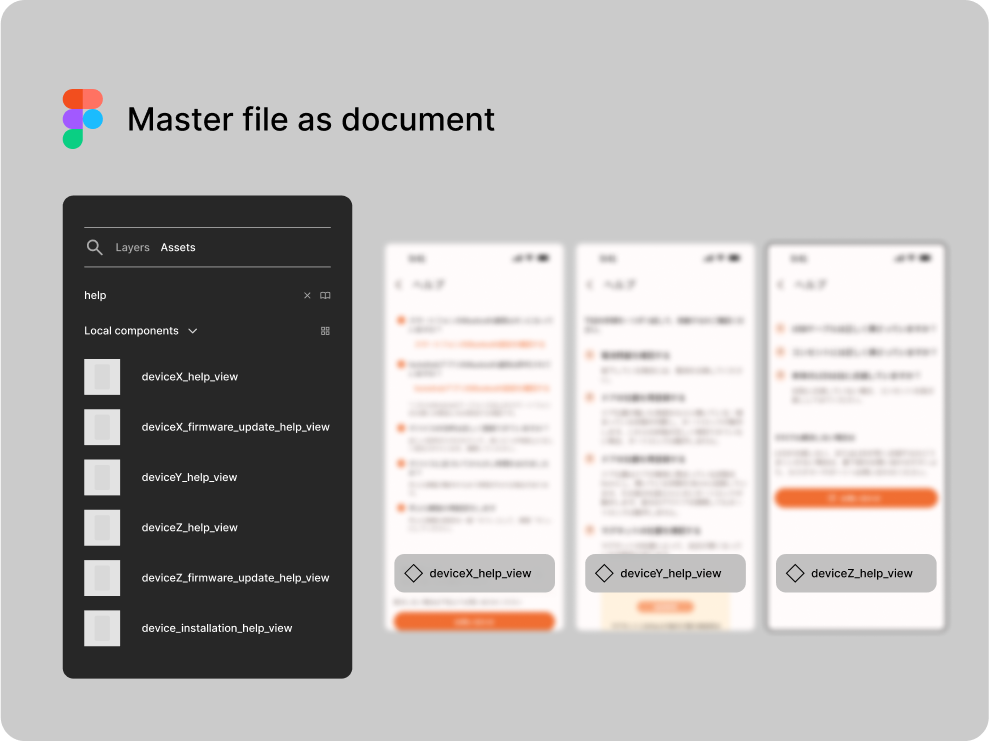
Task: Select deviceY_help_view in the component list
Action: (x=189, y=477)
